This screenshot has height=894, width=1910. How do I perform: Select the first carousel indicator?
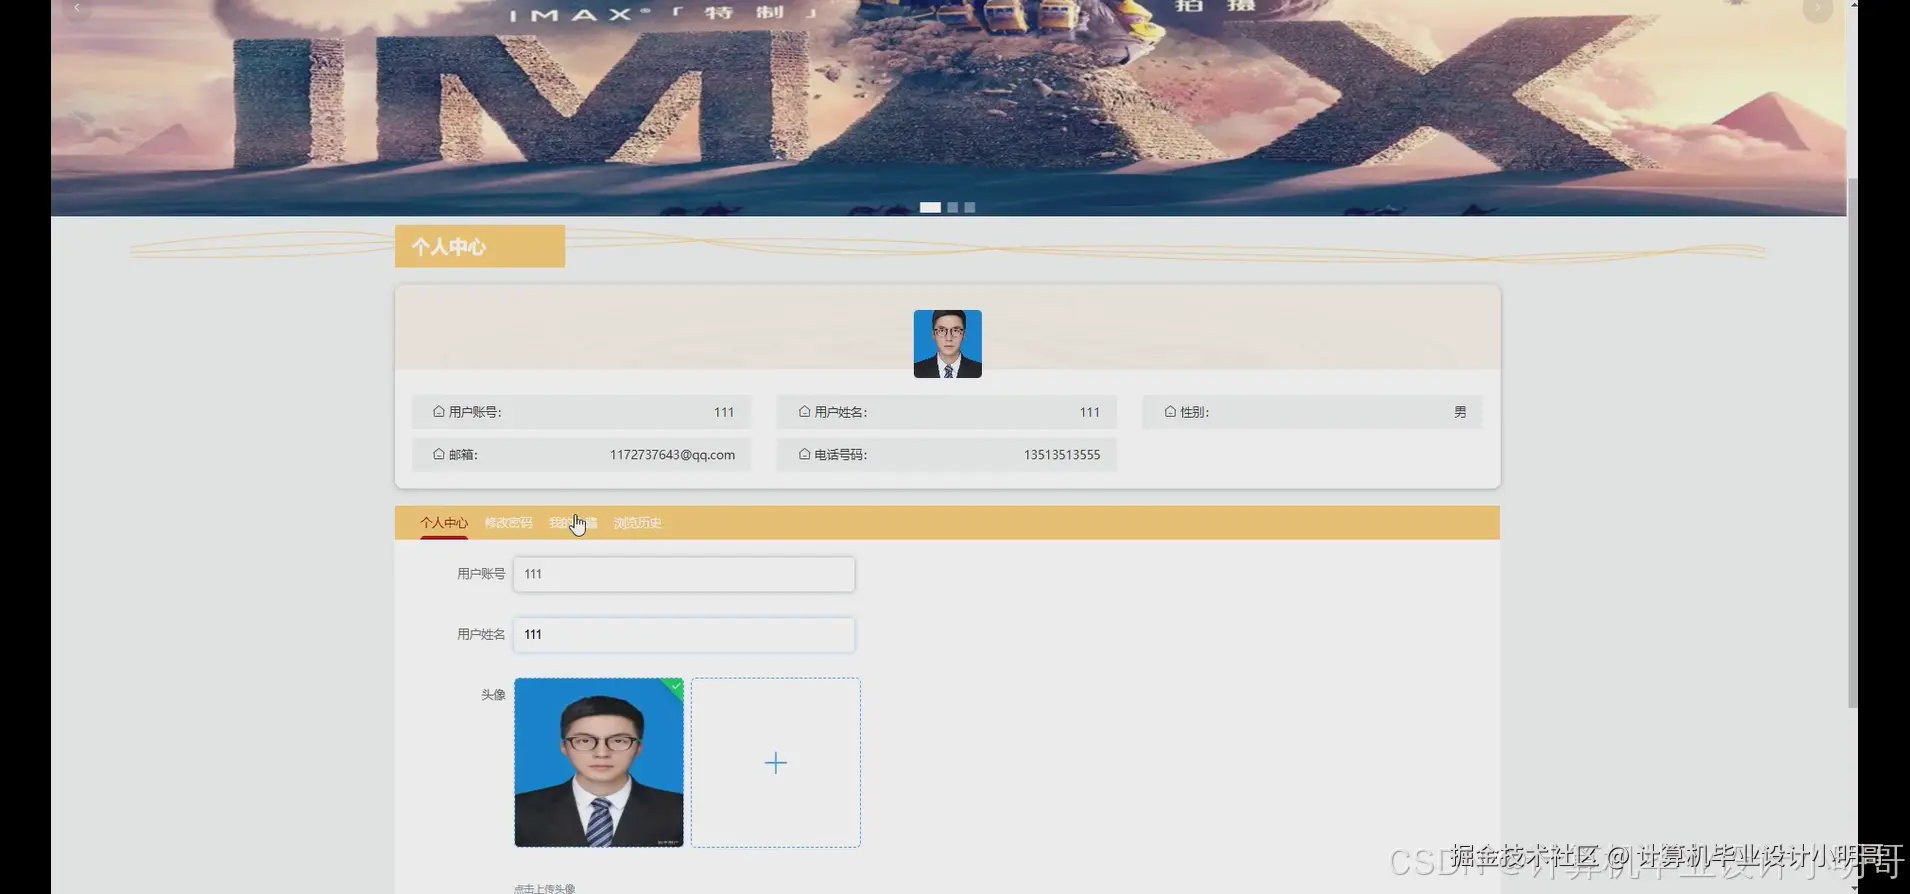click(930, 207)
